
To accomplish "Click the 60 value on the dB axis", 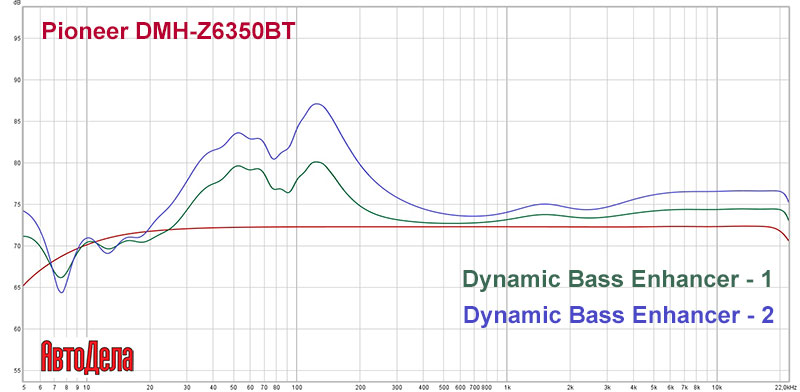I will point(17,329).
